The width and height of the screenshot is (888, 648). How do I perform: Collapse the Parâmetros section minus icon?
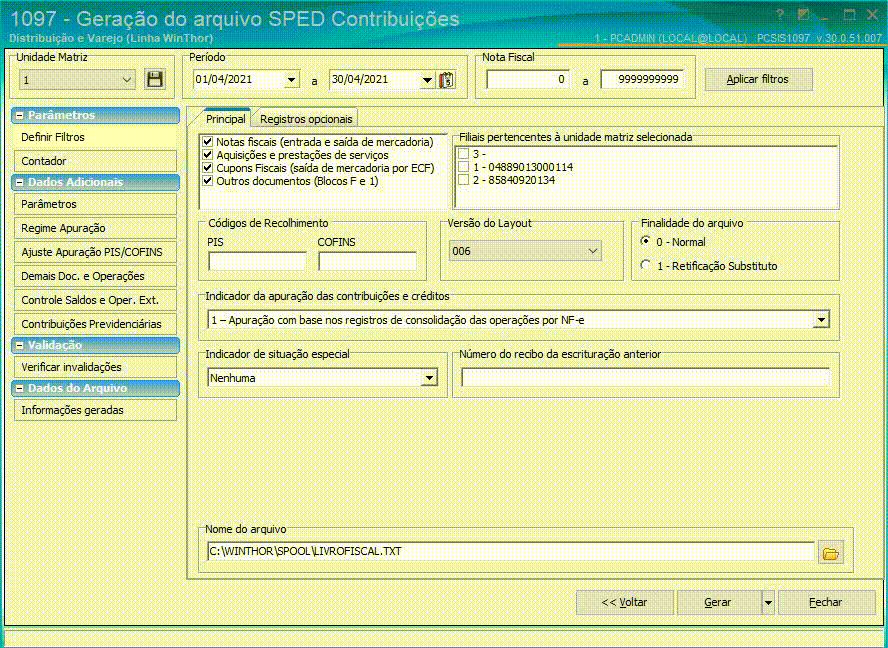tap(19, 116)
